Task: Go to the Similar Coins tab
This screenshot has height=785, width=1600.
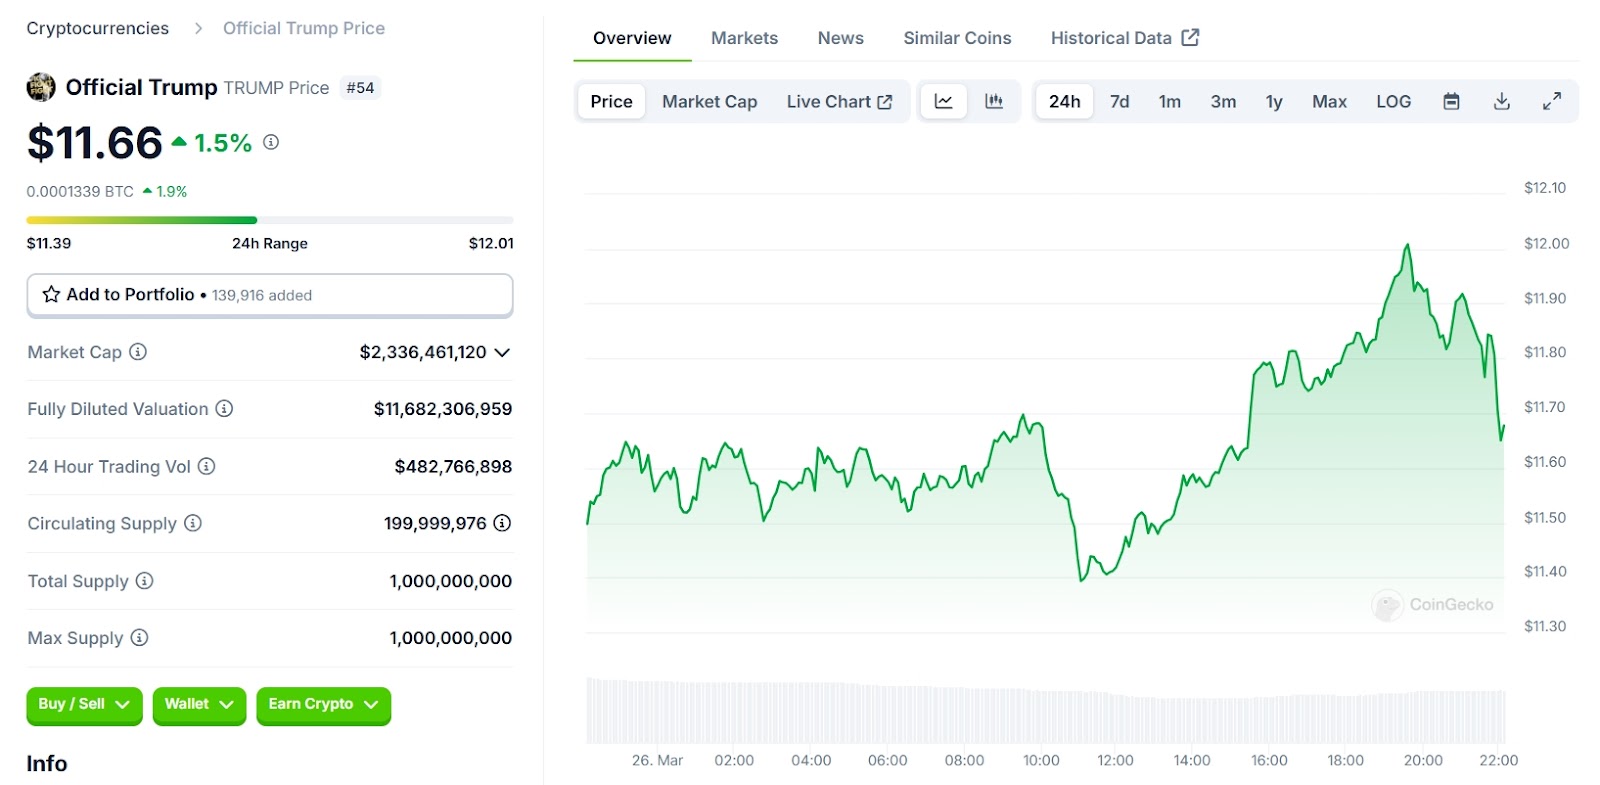Action: pyautogui.click(x=957, y=38)
